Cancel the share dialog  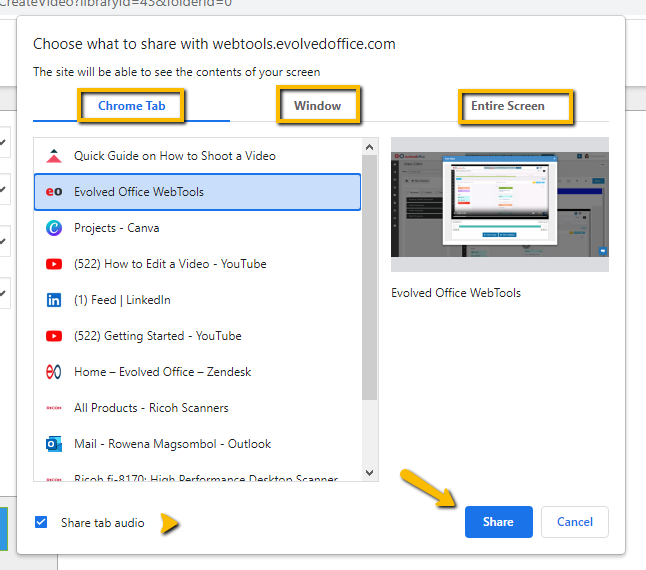pyautogui.click(x=575, y=522)
